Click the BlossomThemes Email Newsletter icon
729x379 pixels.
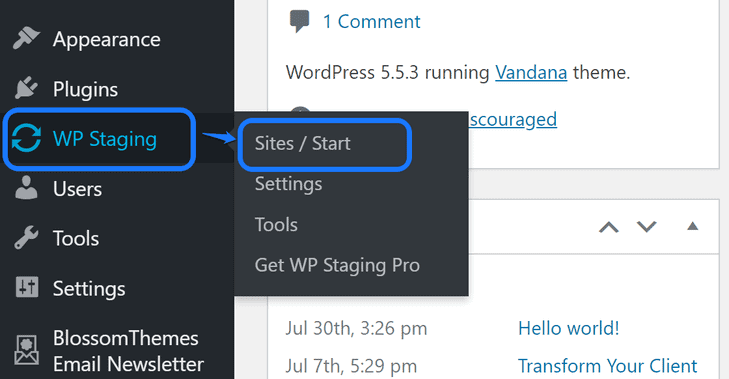point(26,350)
